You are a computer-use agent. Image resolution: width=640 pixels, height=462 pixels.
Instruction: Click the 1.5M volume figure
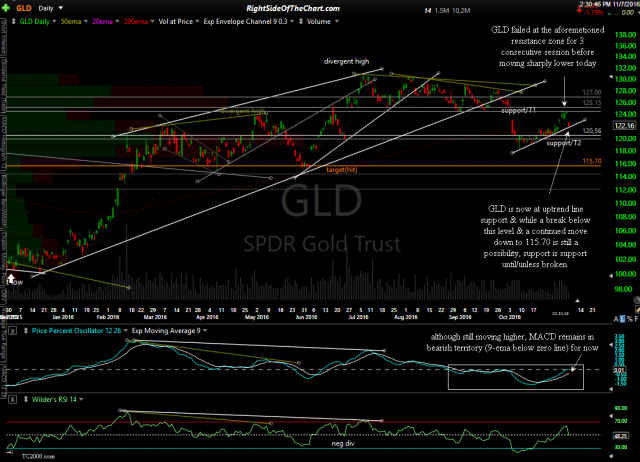442,11
